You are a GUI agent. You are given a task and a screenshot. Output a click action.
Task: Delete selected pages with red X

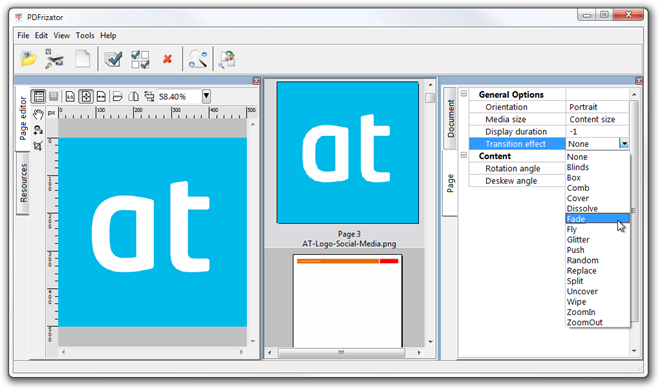click(x=167, y=59)
